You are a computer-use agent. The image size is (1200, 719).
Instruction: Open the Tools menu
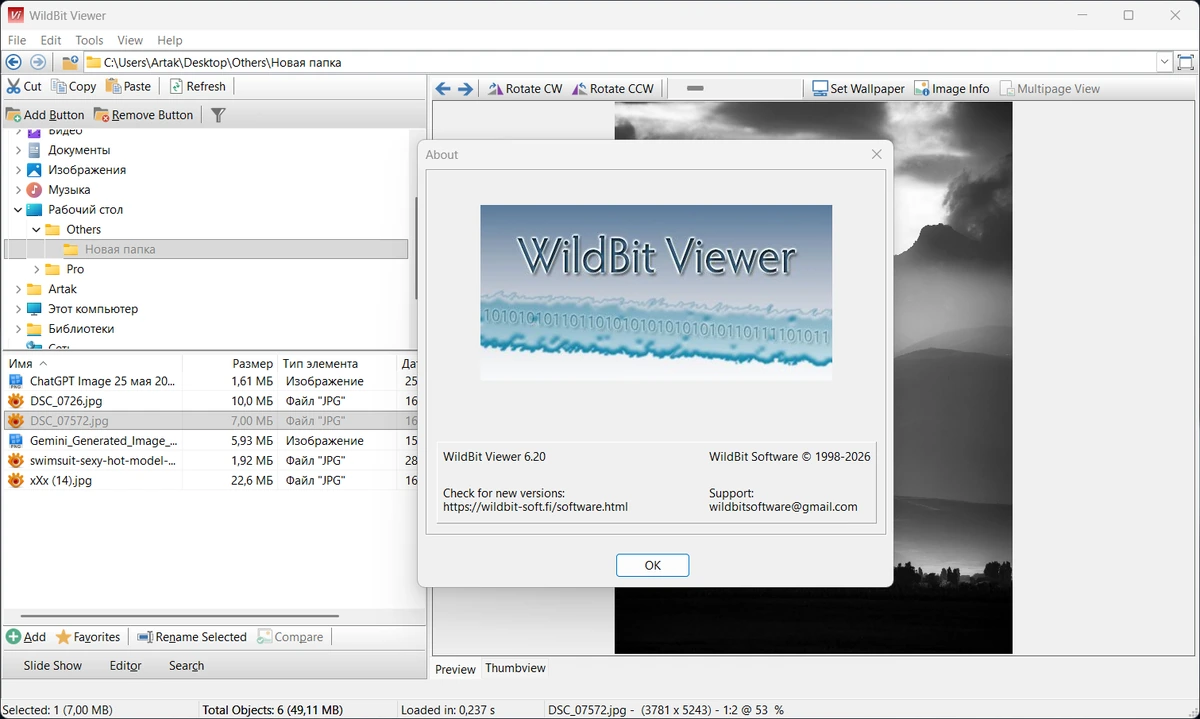coord(89,40)
